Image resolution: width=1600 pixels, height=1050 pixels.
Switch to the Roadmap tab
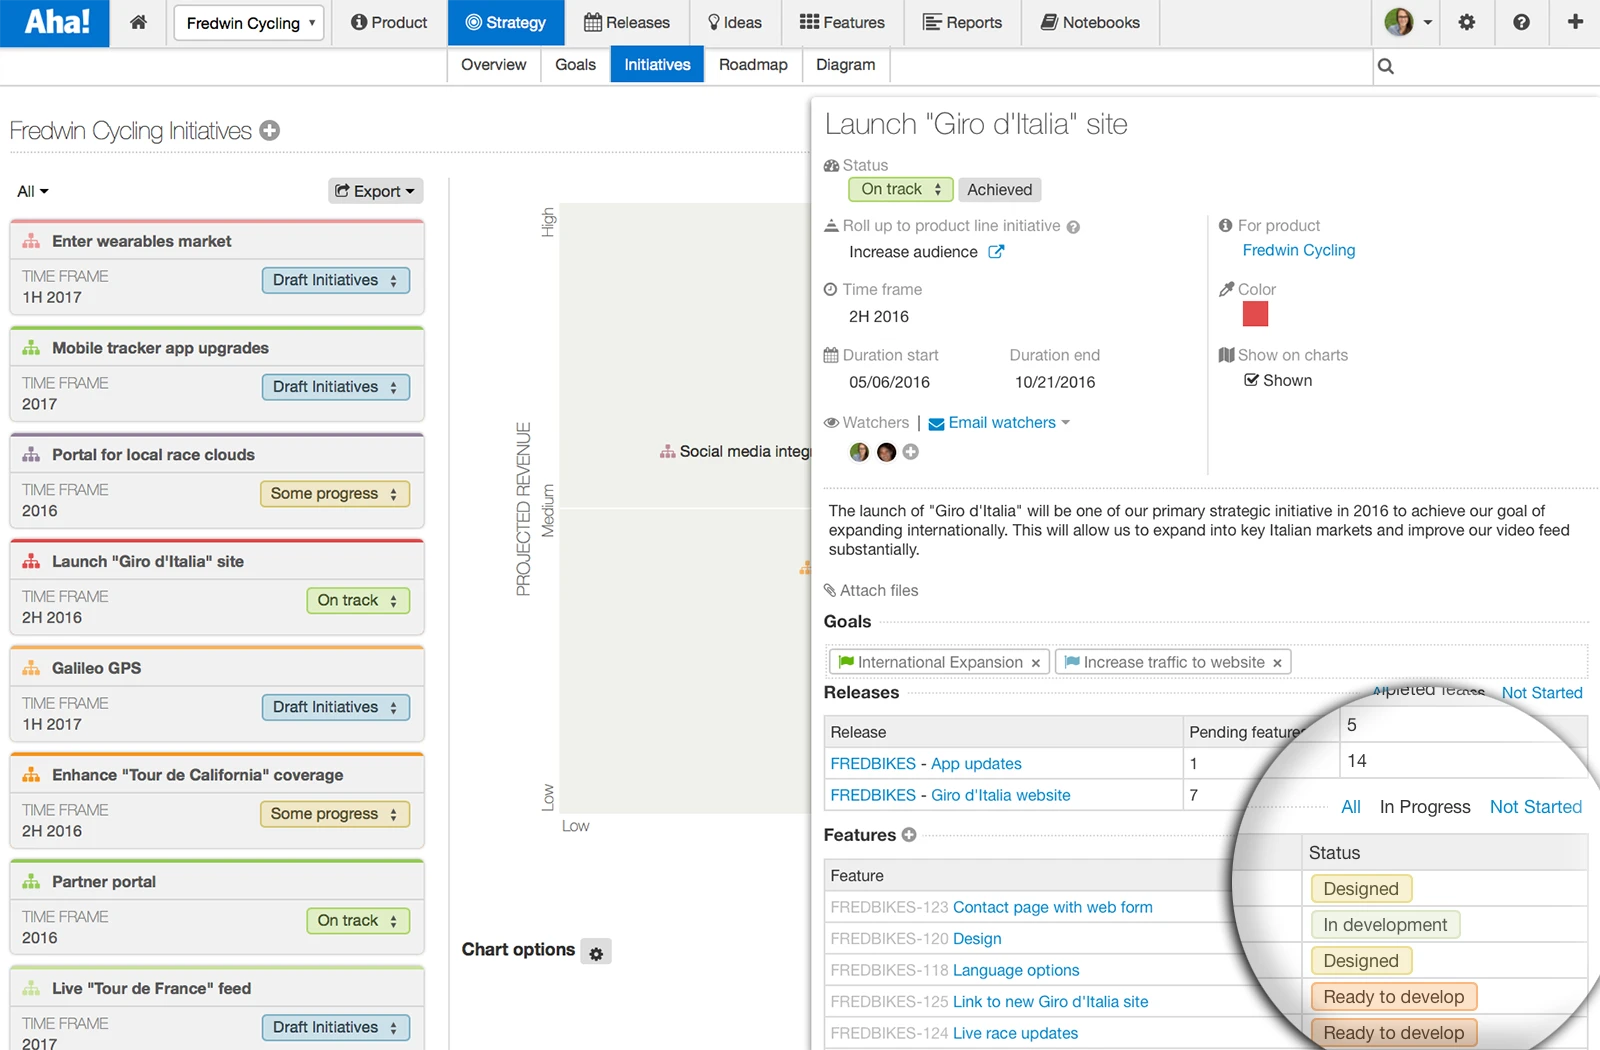[753, 65]
